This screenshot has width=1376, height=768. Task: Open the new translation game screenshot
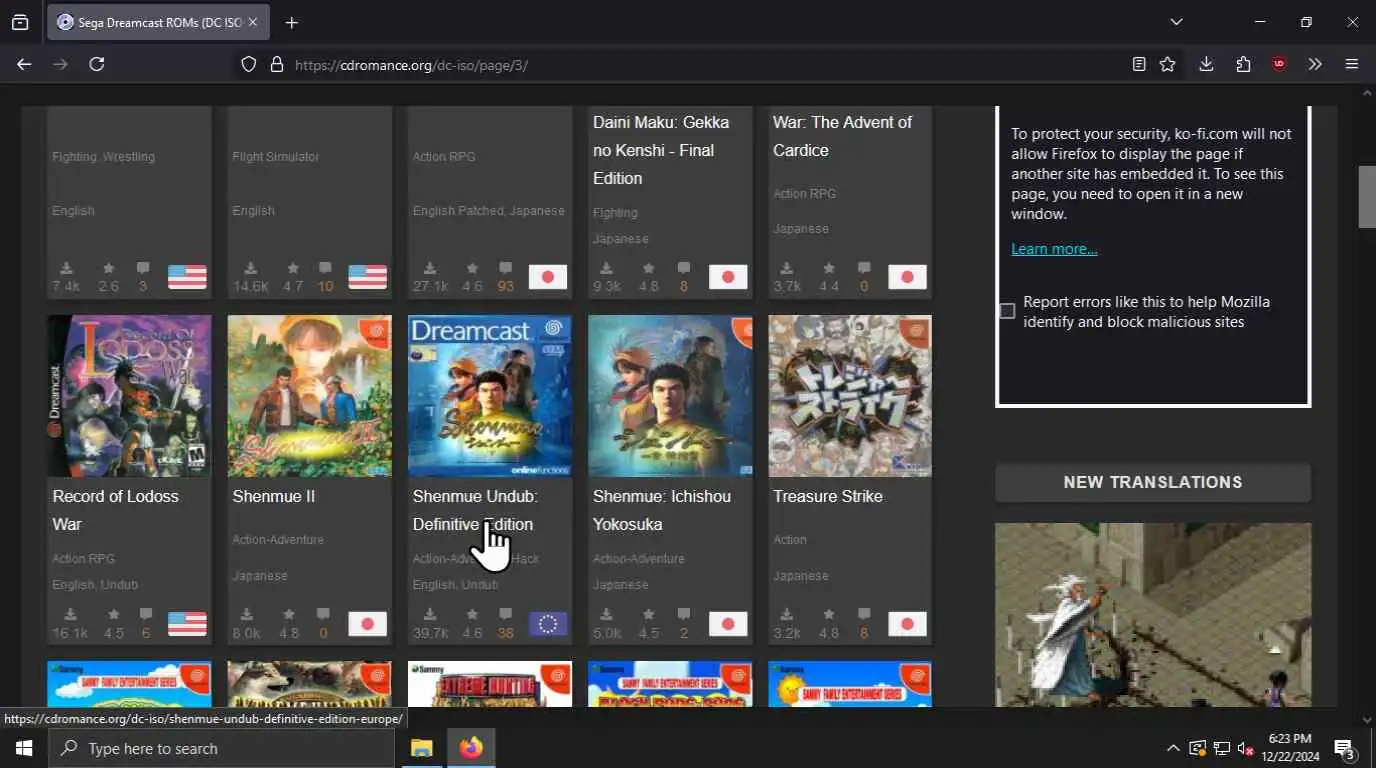pos(1153,615)
